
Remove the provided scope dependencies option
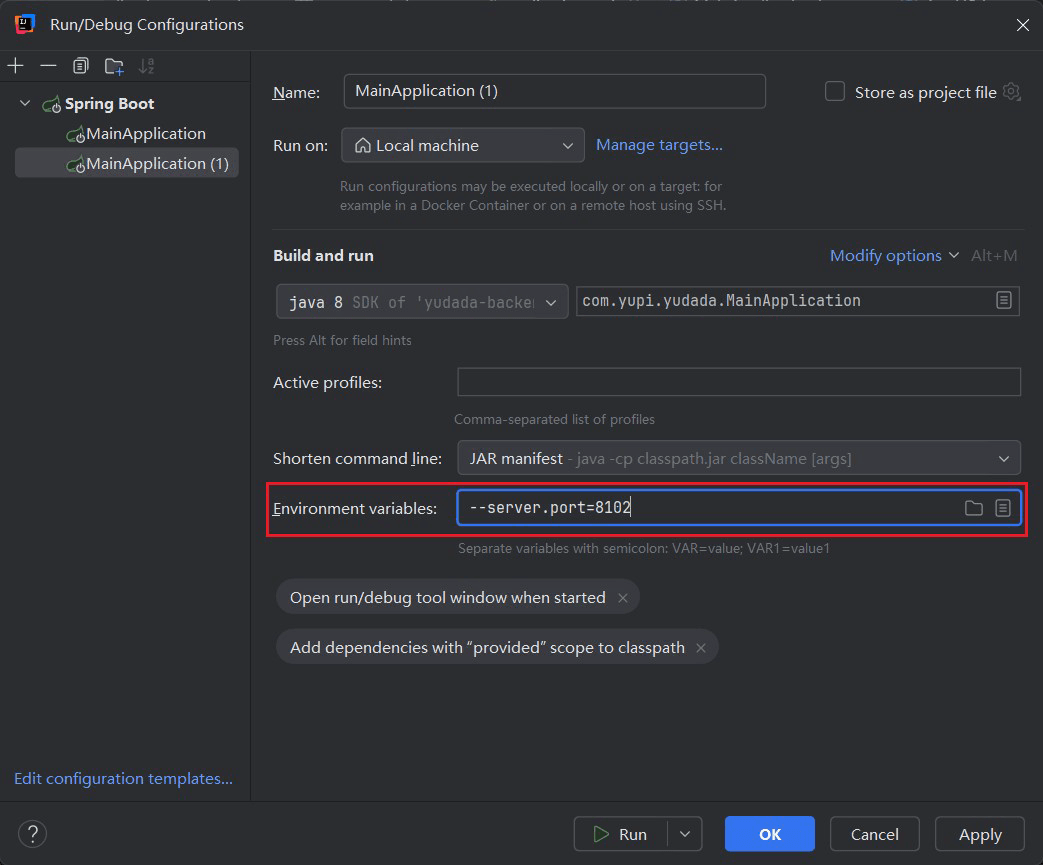pos(701,648)
